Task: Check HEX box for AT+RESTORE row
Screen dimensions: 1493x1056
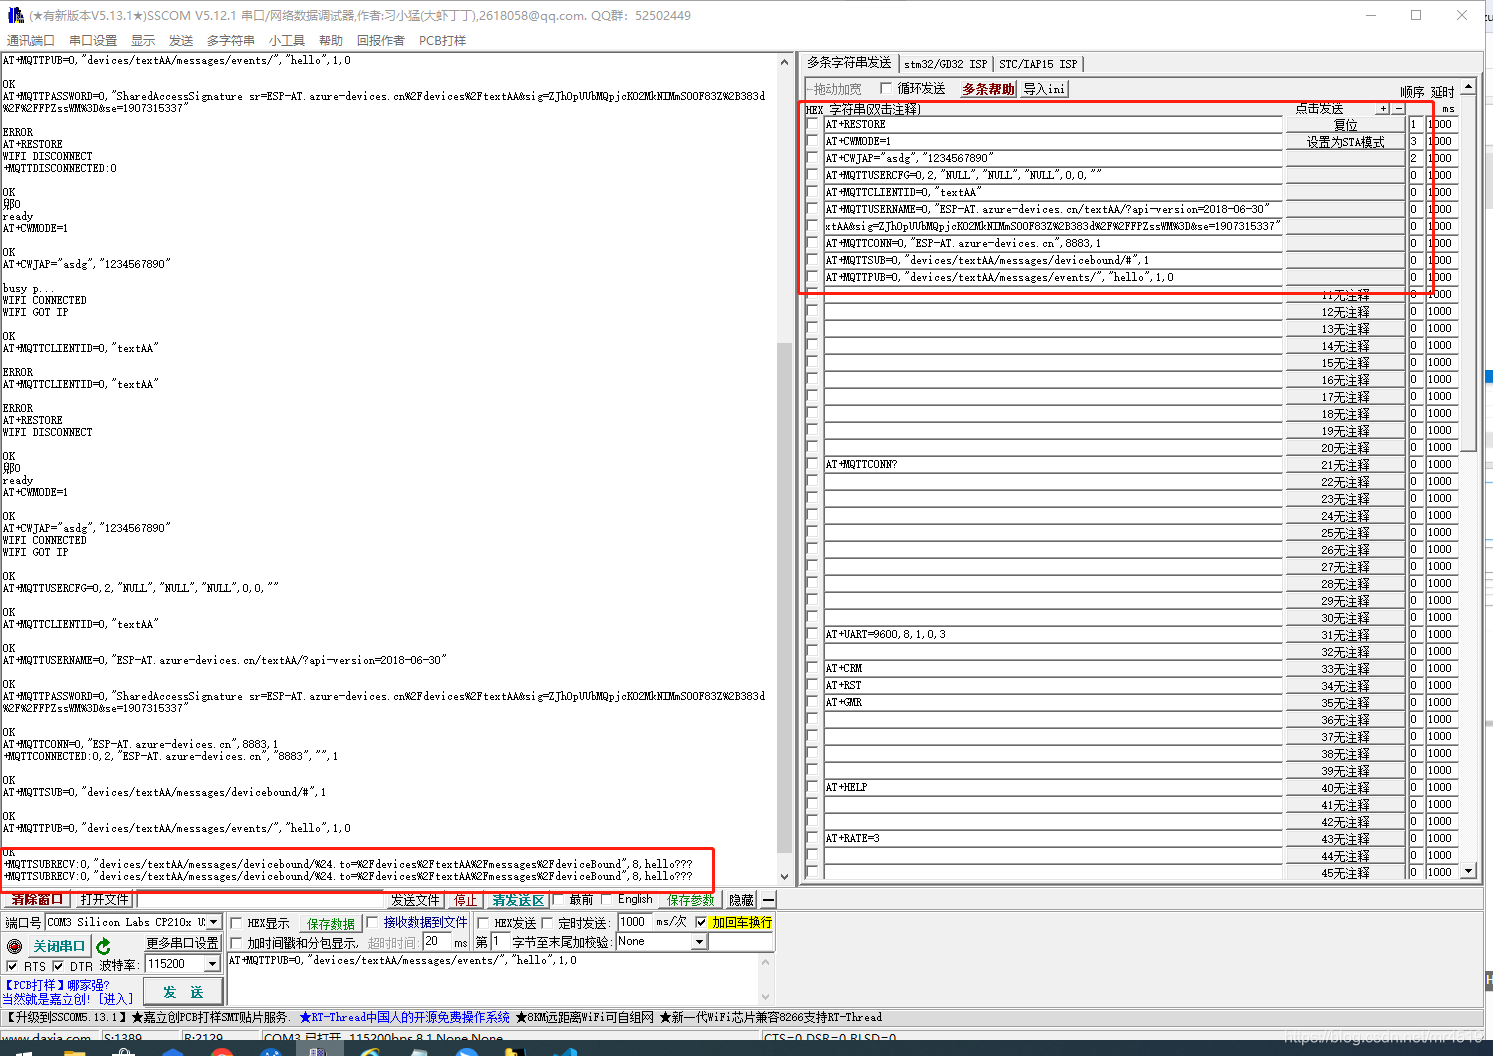Action: pyautogui.click(x=812, y=125)
